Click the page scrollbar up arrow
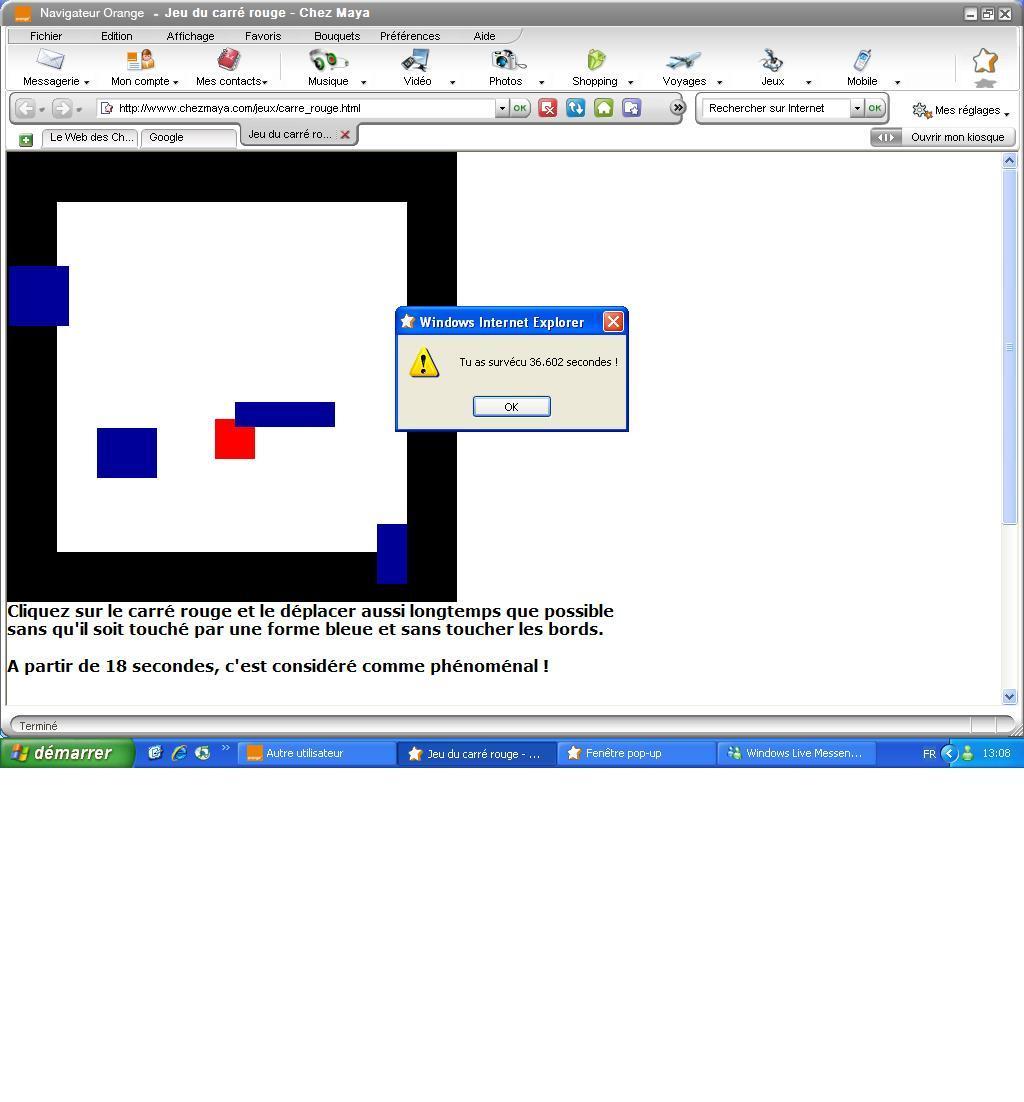1024x1102 pixels. click(x=1009, y=161)
